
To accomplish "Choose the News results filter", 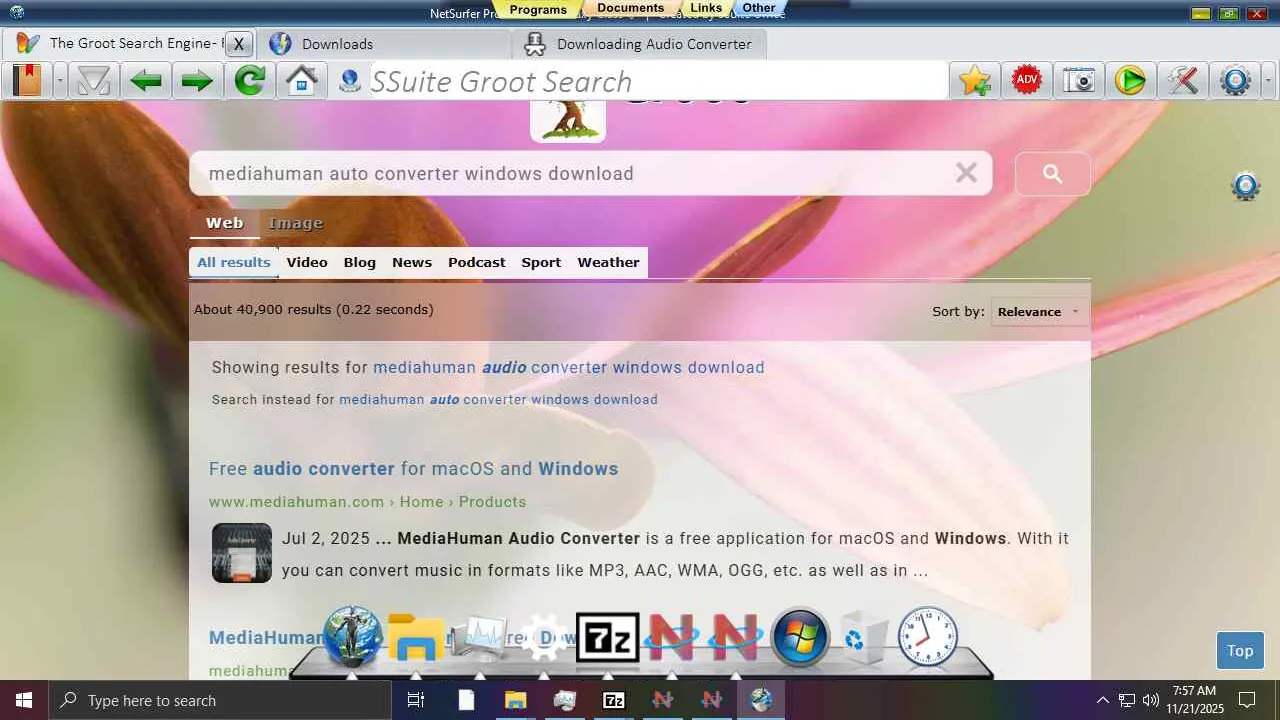I will (412, 262).
